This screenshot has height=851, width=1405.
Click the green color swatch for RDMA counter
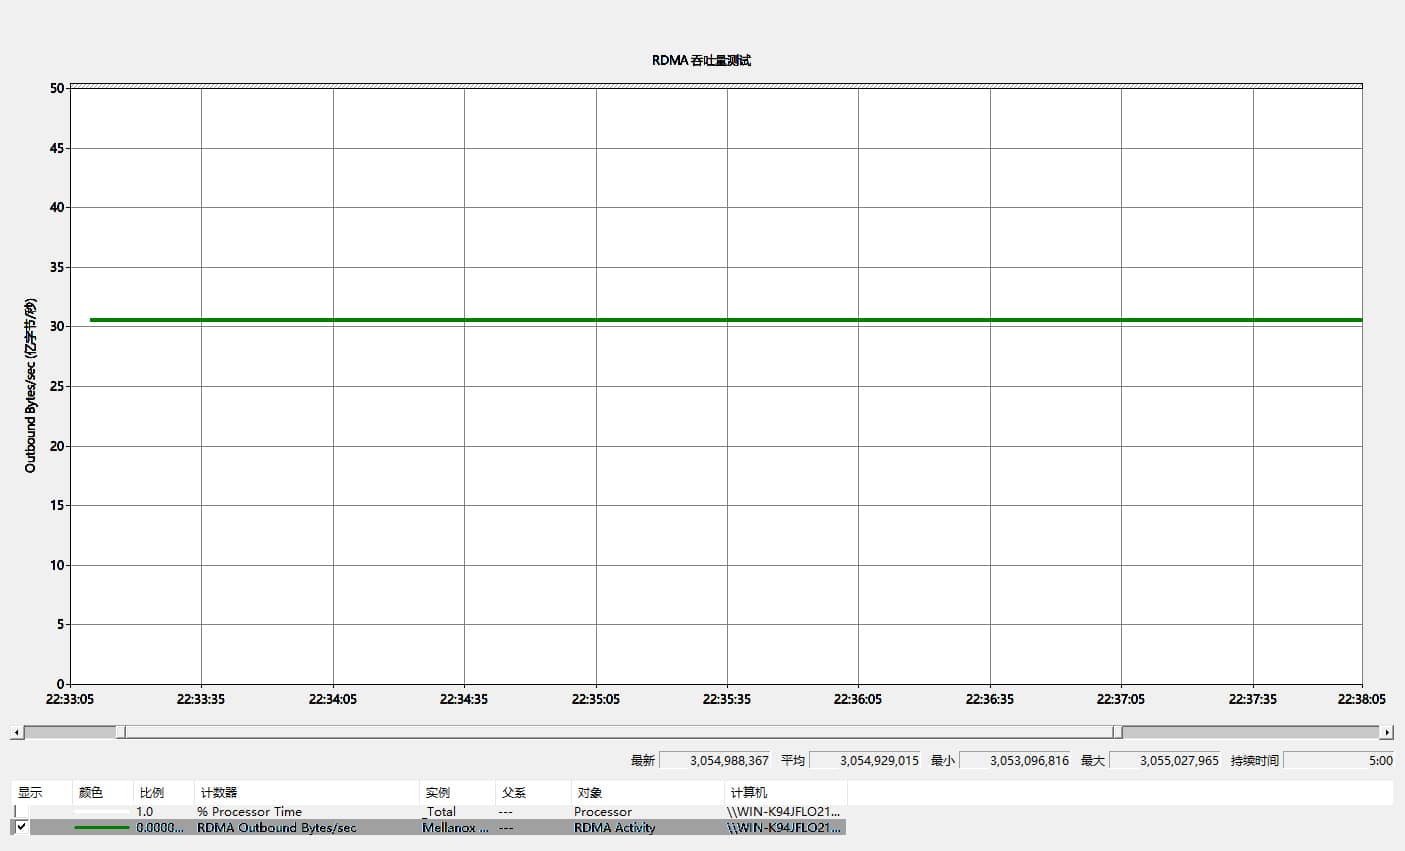(x=102, y=828)
